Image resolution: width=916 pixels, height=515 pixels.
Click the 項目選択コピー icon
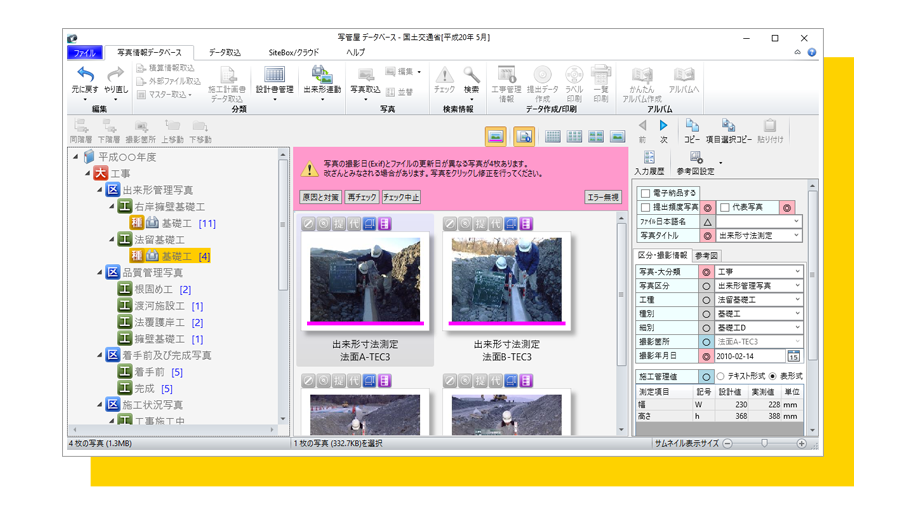(728, 126)
